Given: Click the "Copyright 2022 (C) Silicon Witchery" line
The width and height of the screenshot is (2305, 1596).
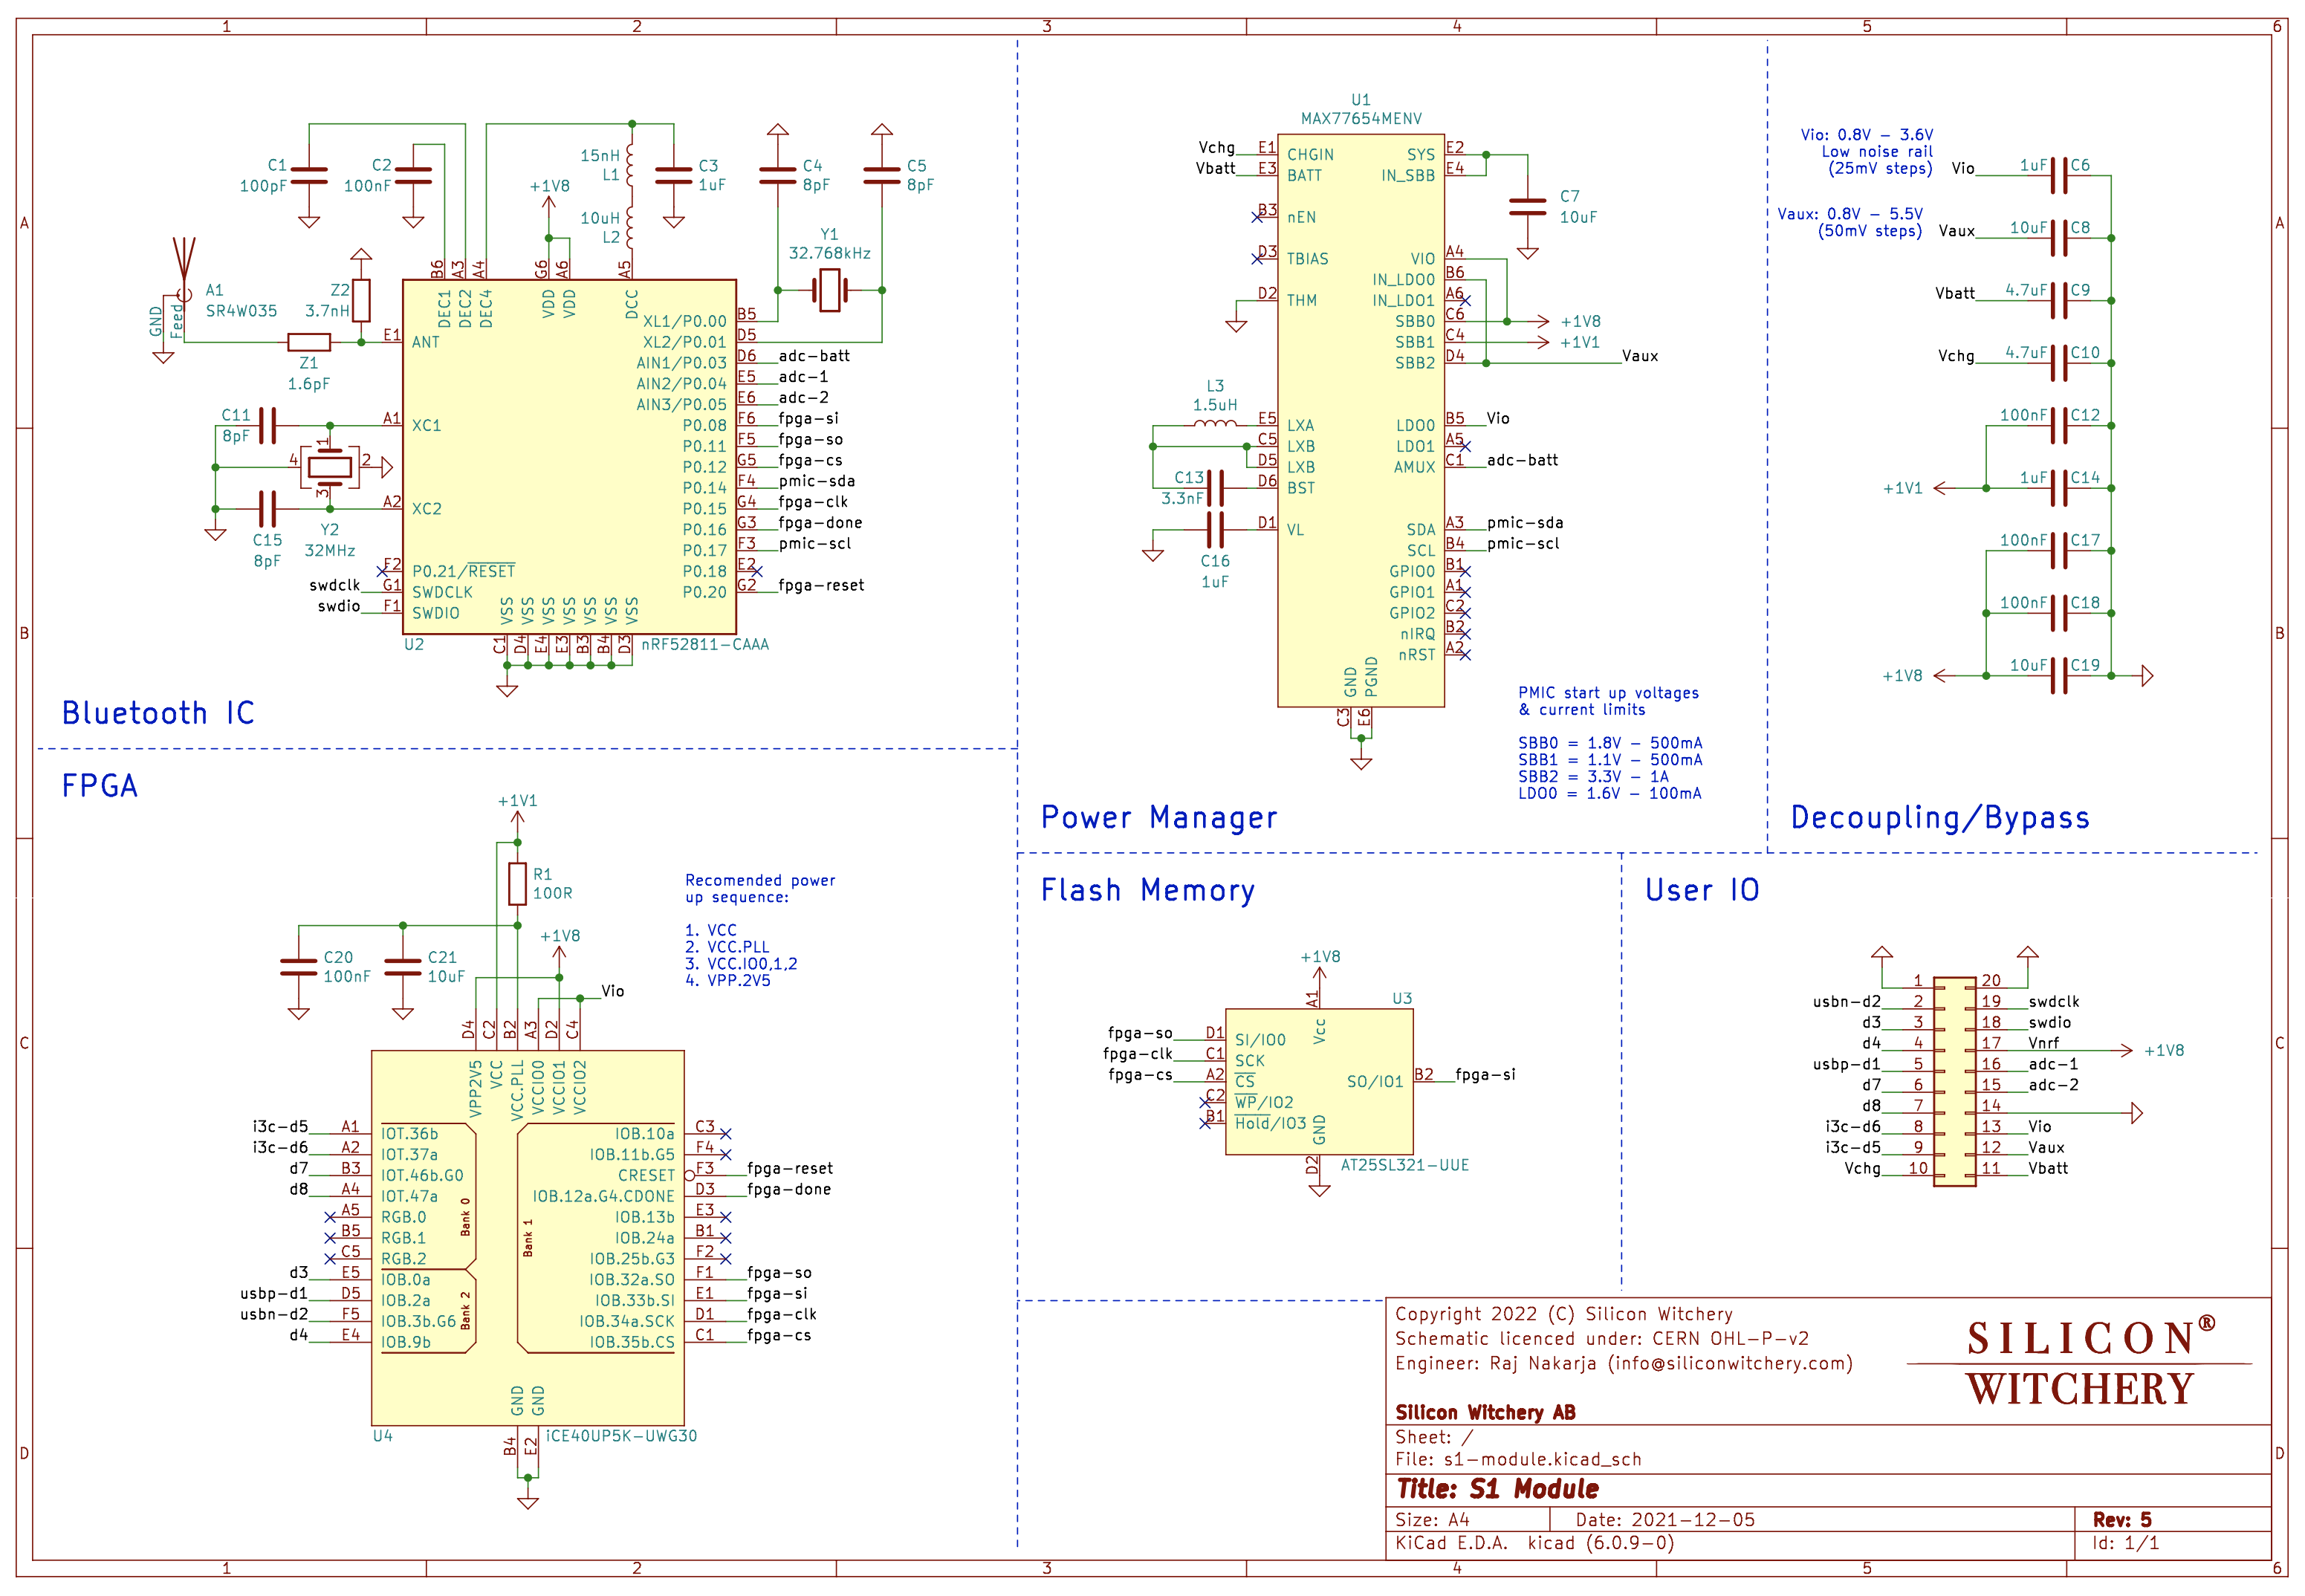Looking at the screenshot, I should pyautogui.click(x=1564, y=1314).
